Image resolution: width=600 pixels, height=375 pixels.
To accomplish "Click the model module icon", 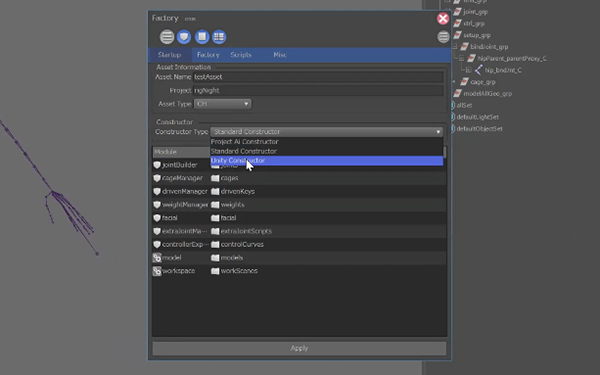I will pyautogui.click(x=157, y=258).
